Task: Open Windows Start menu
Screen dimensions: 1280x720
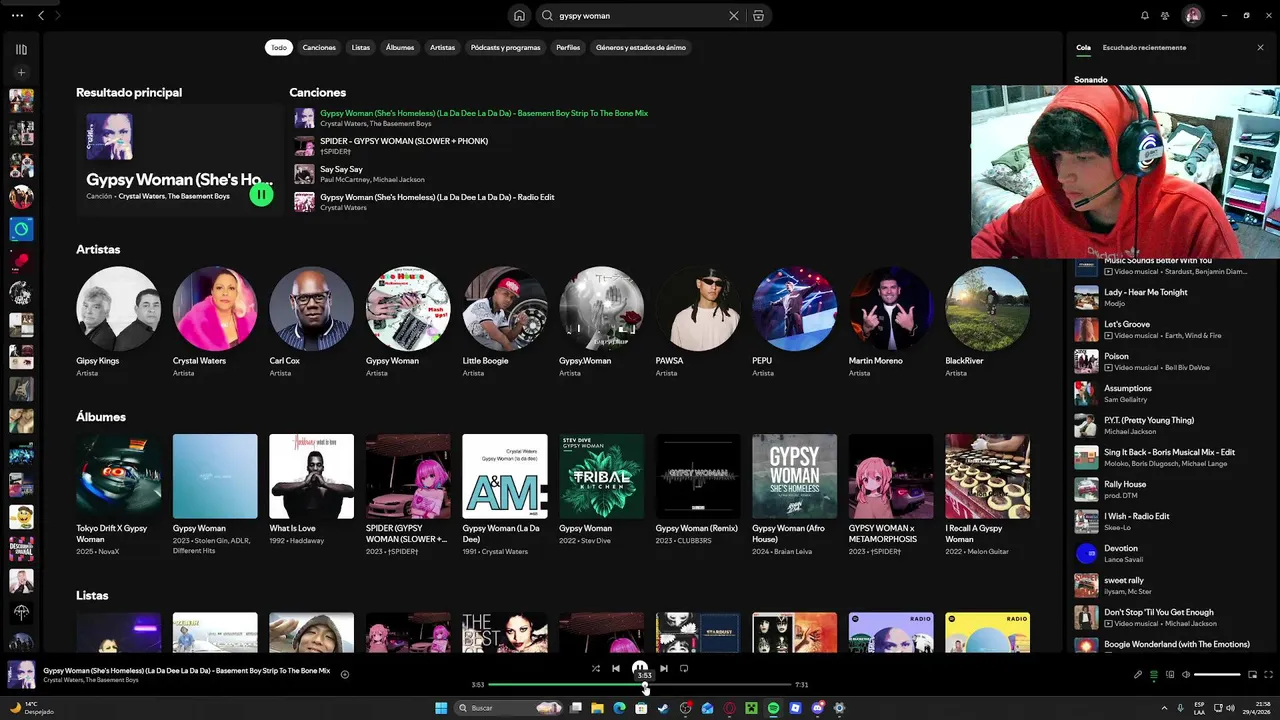Action: (441, 708)
